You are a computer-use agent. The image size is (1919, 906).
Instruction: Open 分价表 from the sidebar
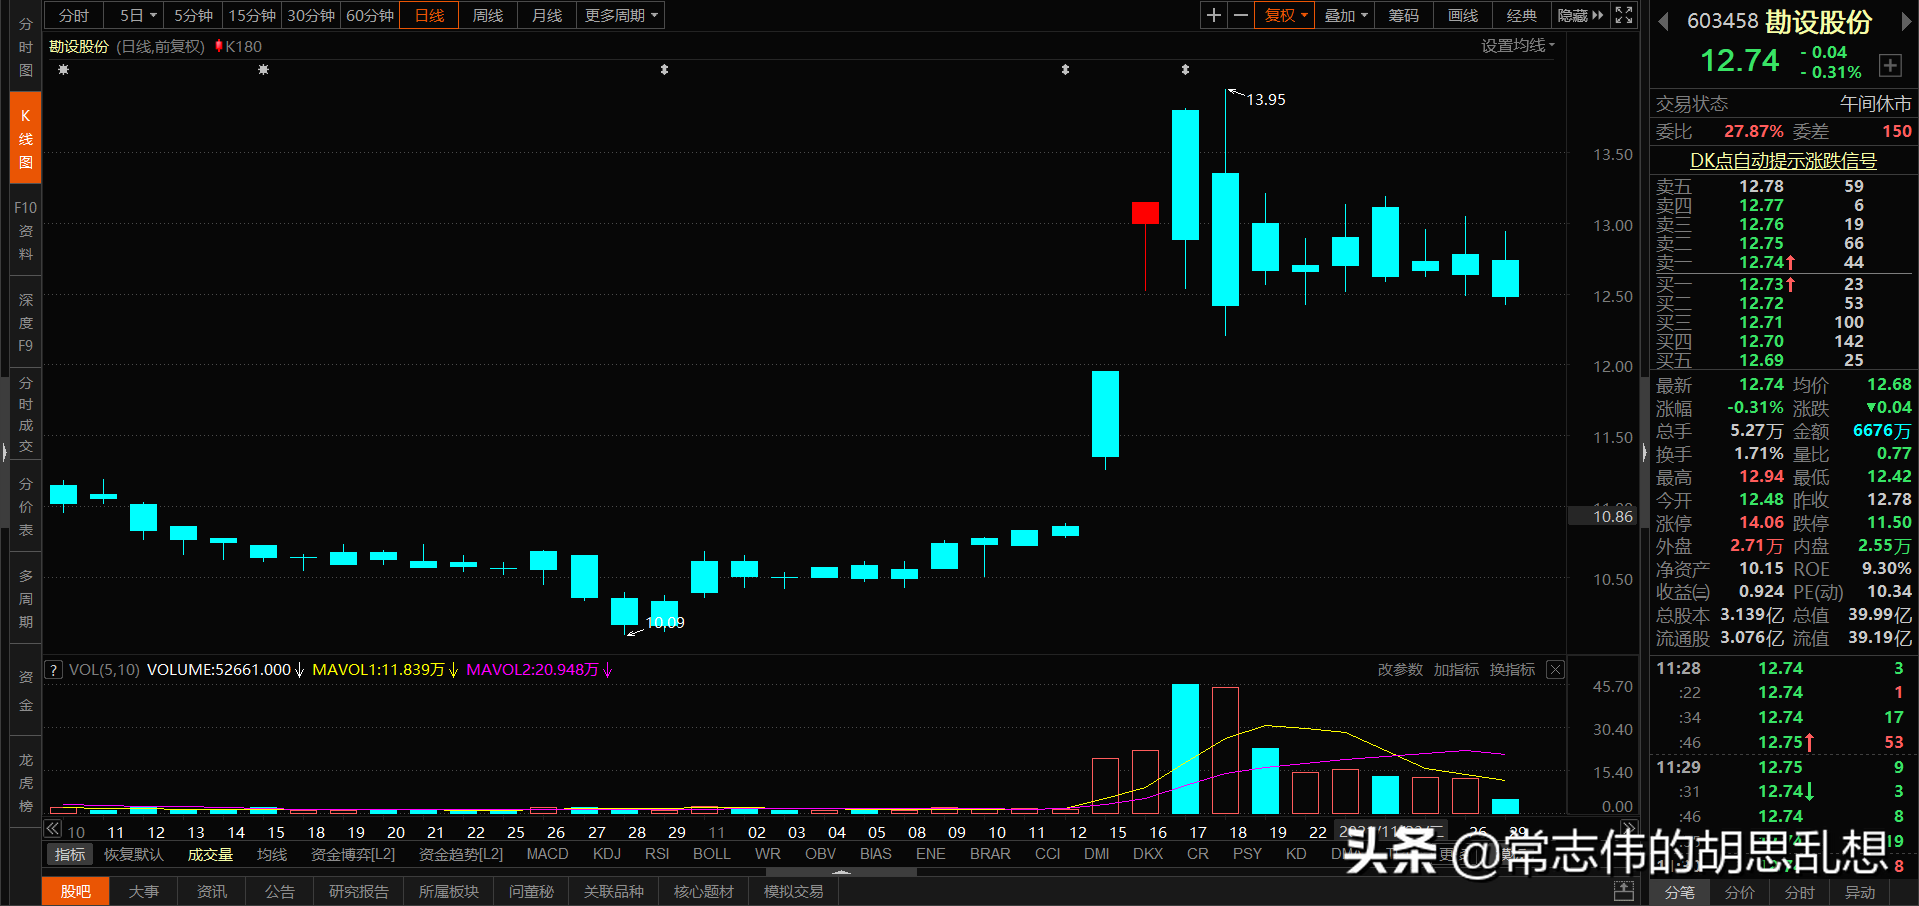click(26, 507)
